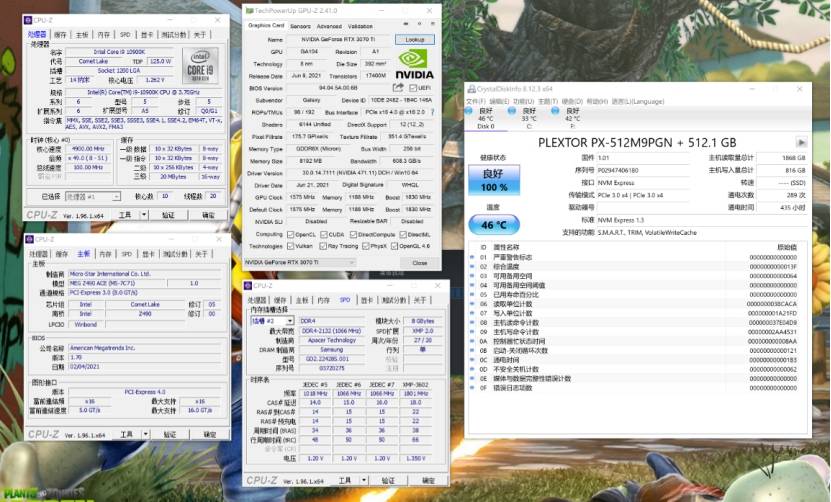
Task: Click the Intel Core i9 logo in CPU-Z
Action: coord(200,65)
